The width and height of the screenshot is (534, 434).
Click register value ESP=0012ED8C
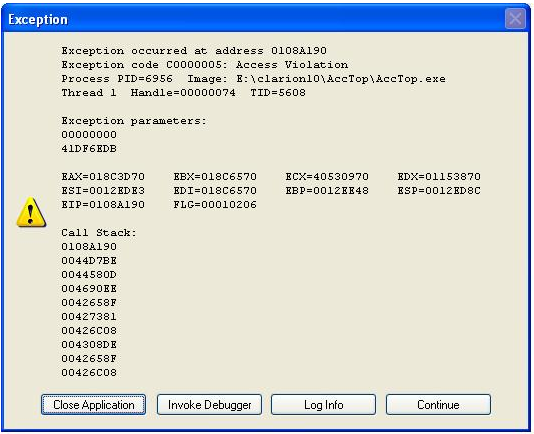tap(439, 190)
